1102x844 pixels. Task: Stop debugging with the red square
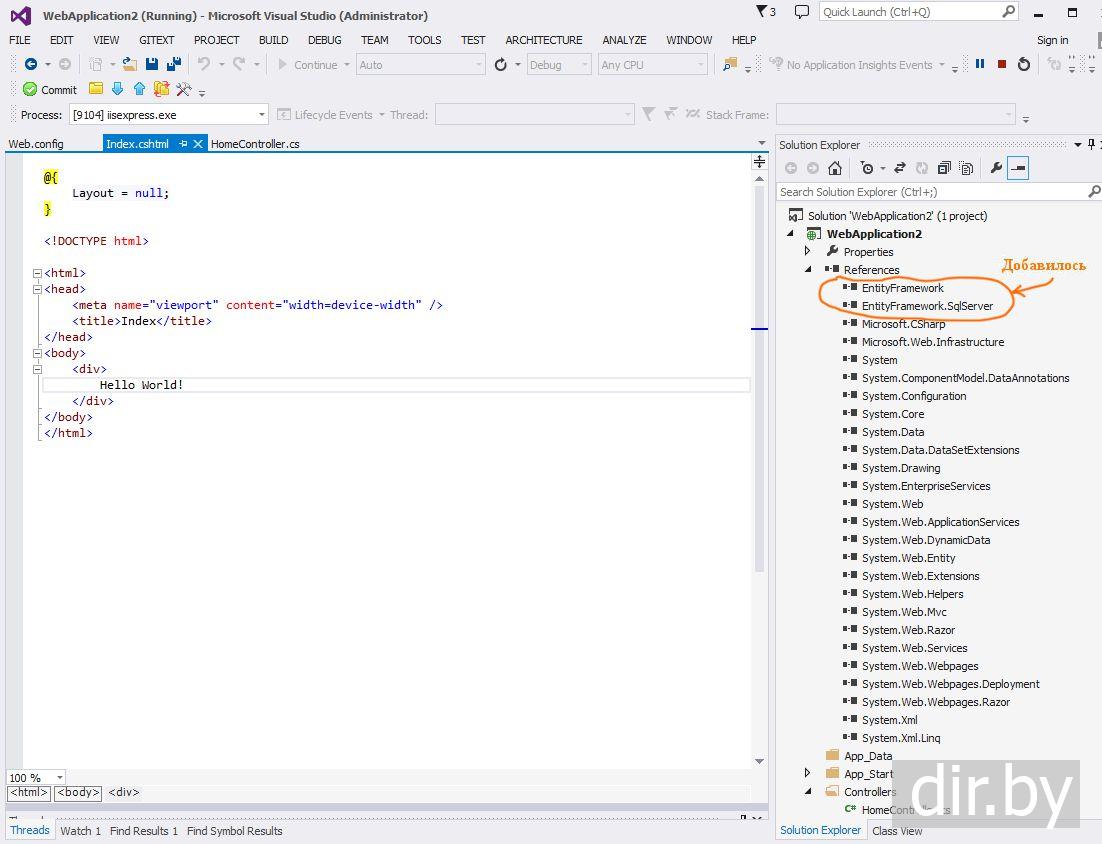tap(1002, 64)
